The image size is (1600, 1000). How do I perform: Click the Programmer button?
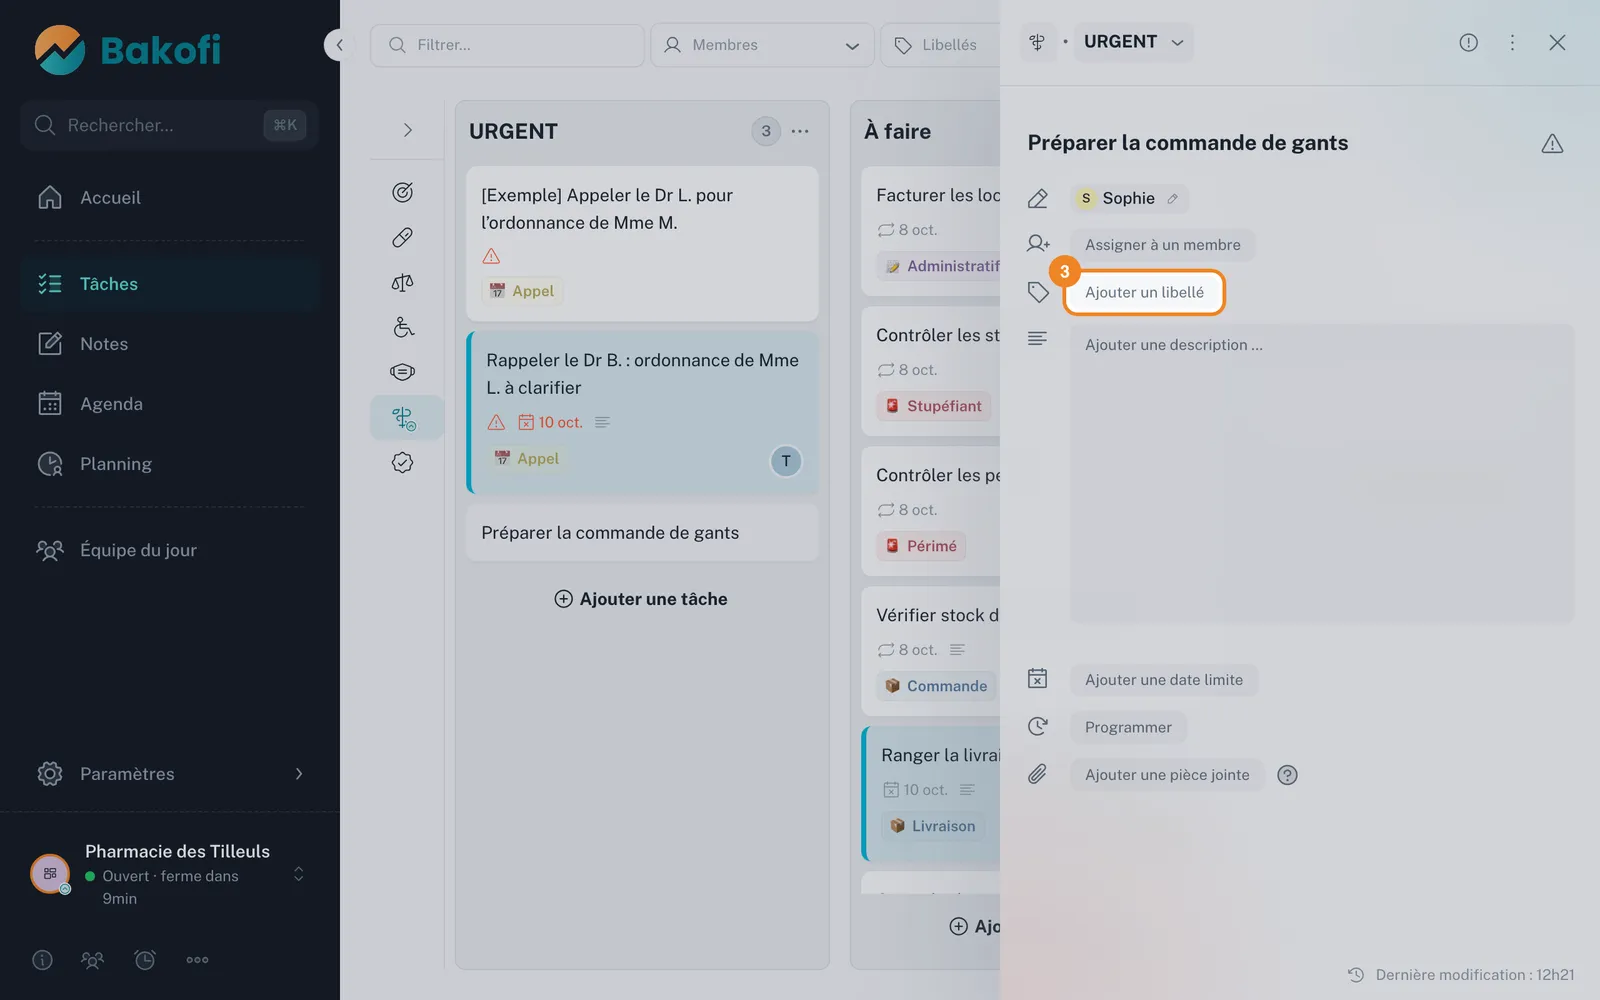1128,727
